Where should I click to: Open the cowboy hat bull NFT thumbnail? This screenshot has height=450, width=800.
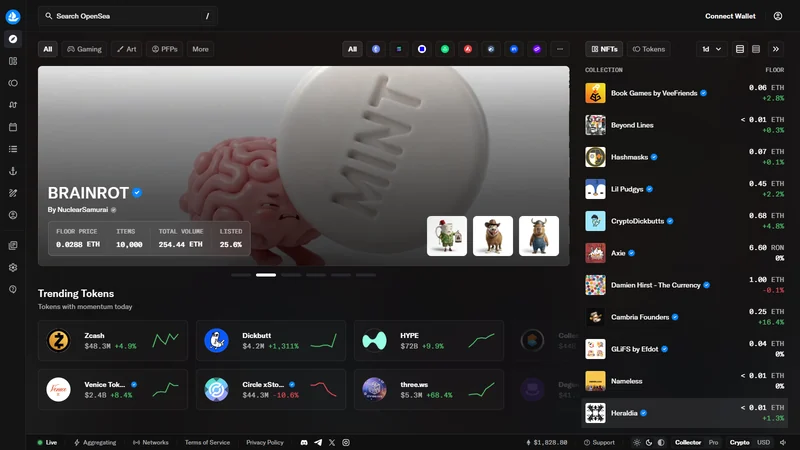[x=493, y=236]
